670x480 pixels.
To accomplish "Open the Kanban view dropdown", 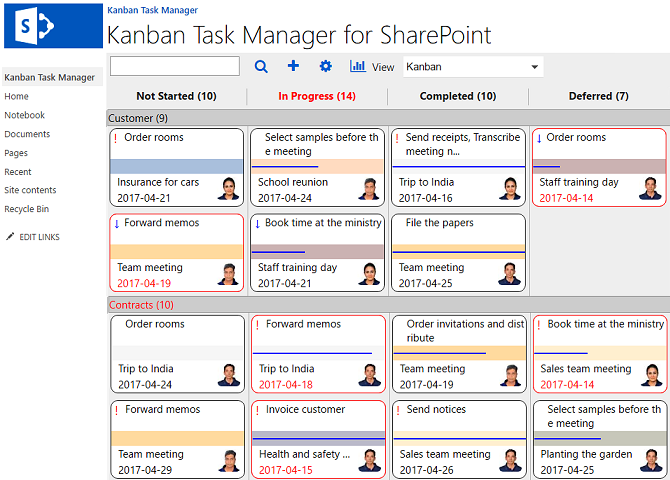I will [x=473, y=67].
